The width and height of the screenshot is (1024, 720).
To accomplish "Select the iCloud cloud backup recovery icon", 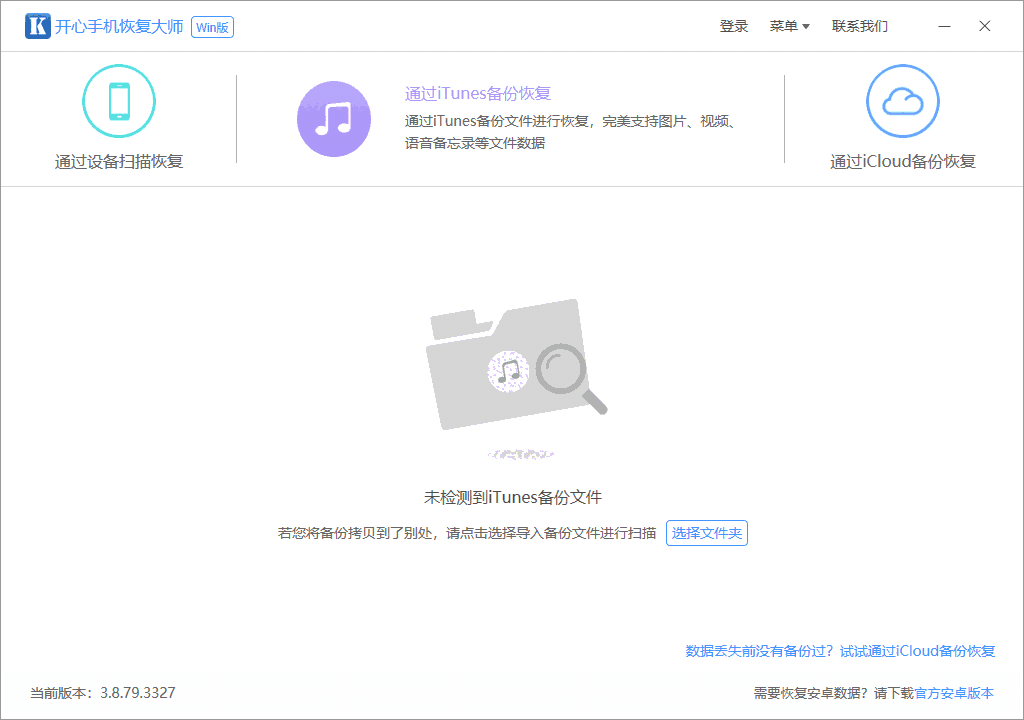I will coord(902,101).
